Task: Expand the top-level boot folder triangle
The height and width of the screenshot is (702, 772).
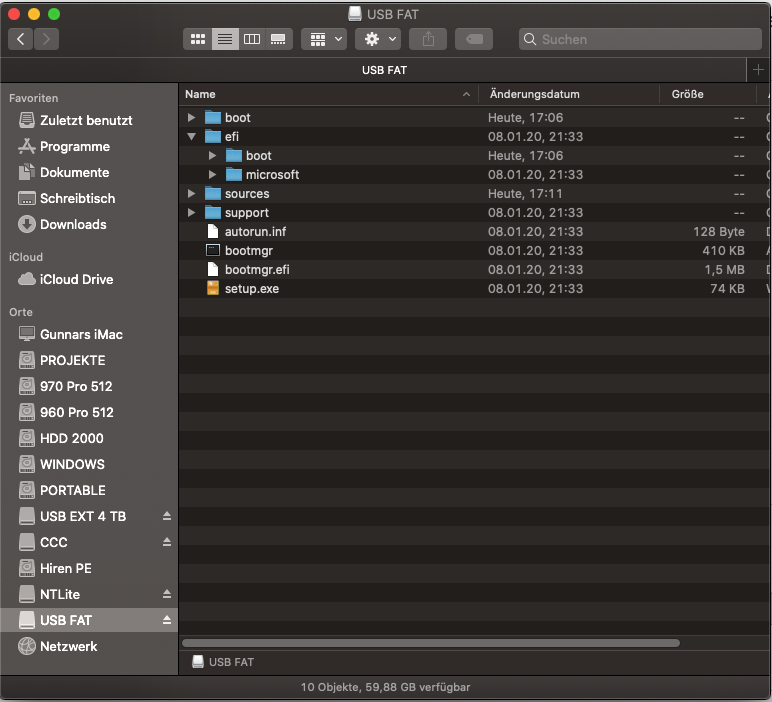Action: tap(192, 118)
